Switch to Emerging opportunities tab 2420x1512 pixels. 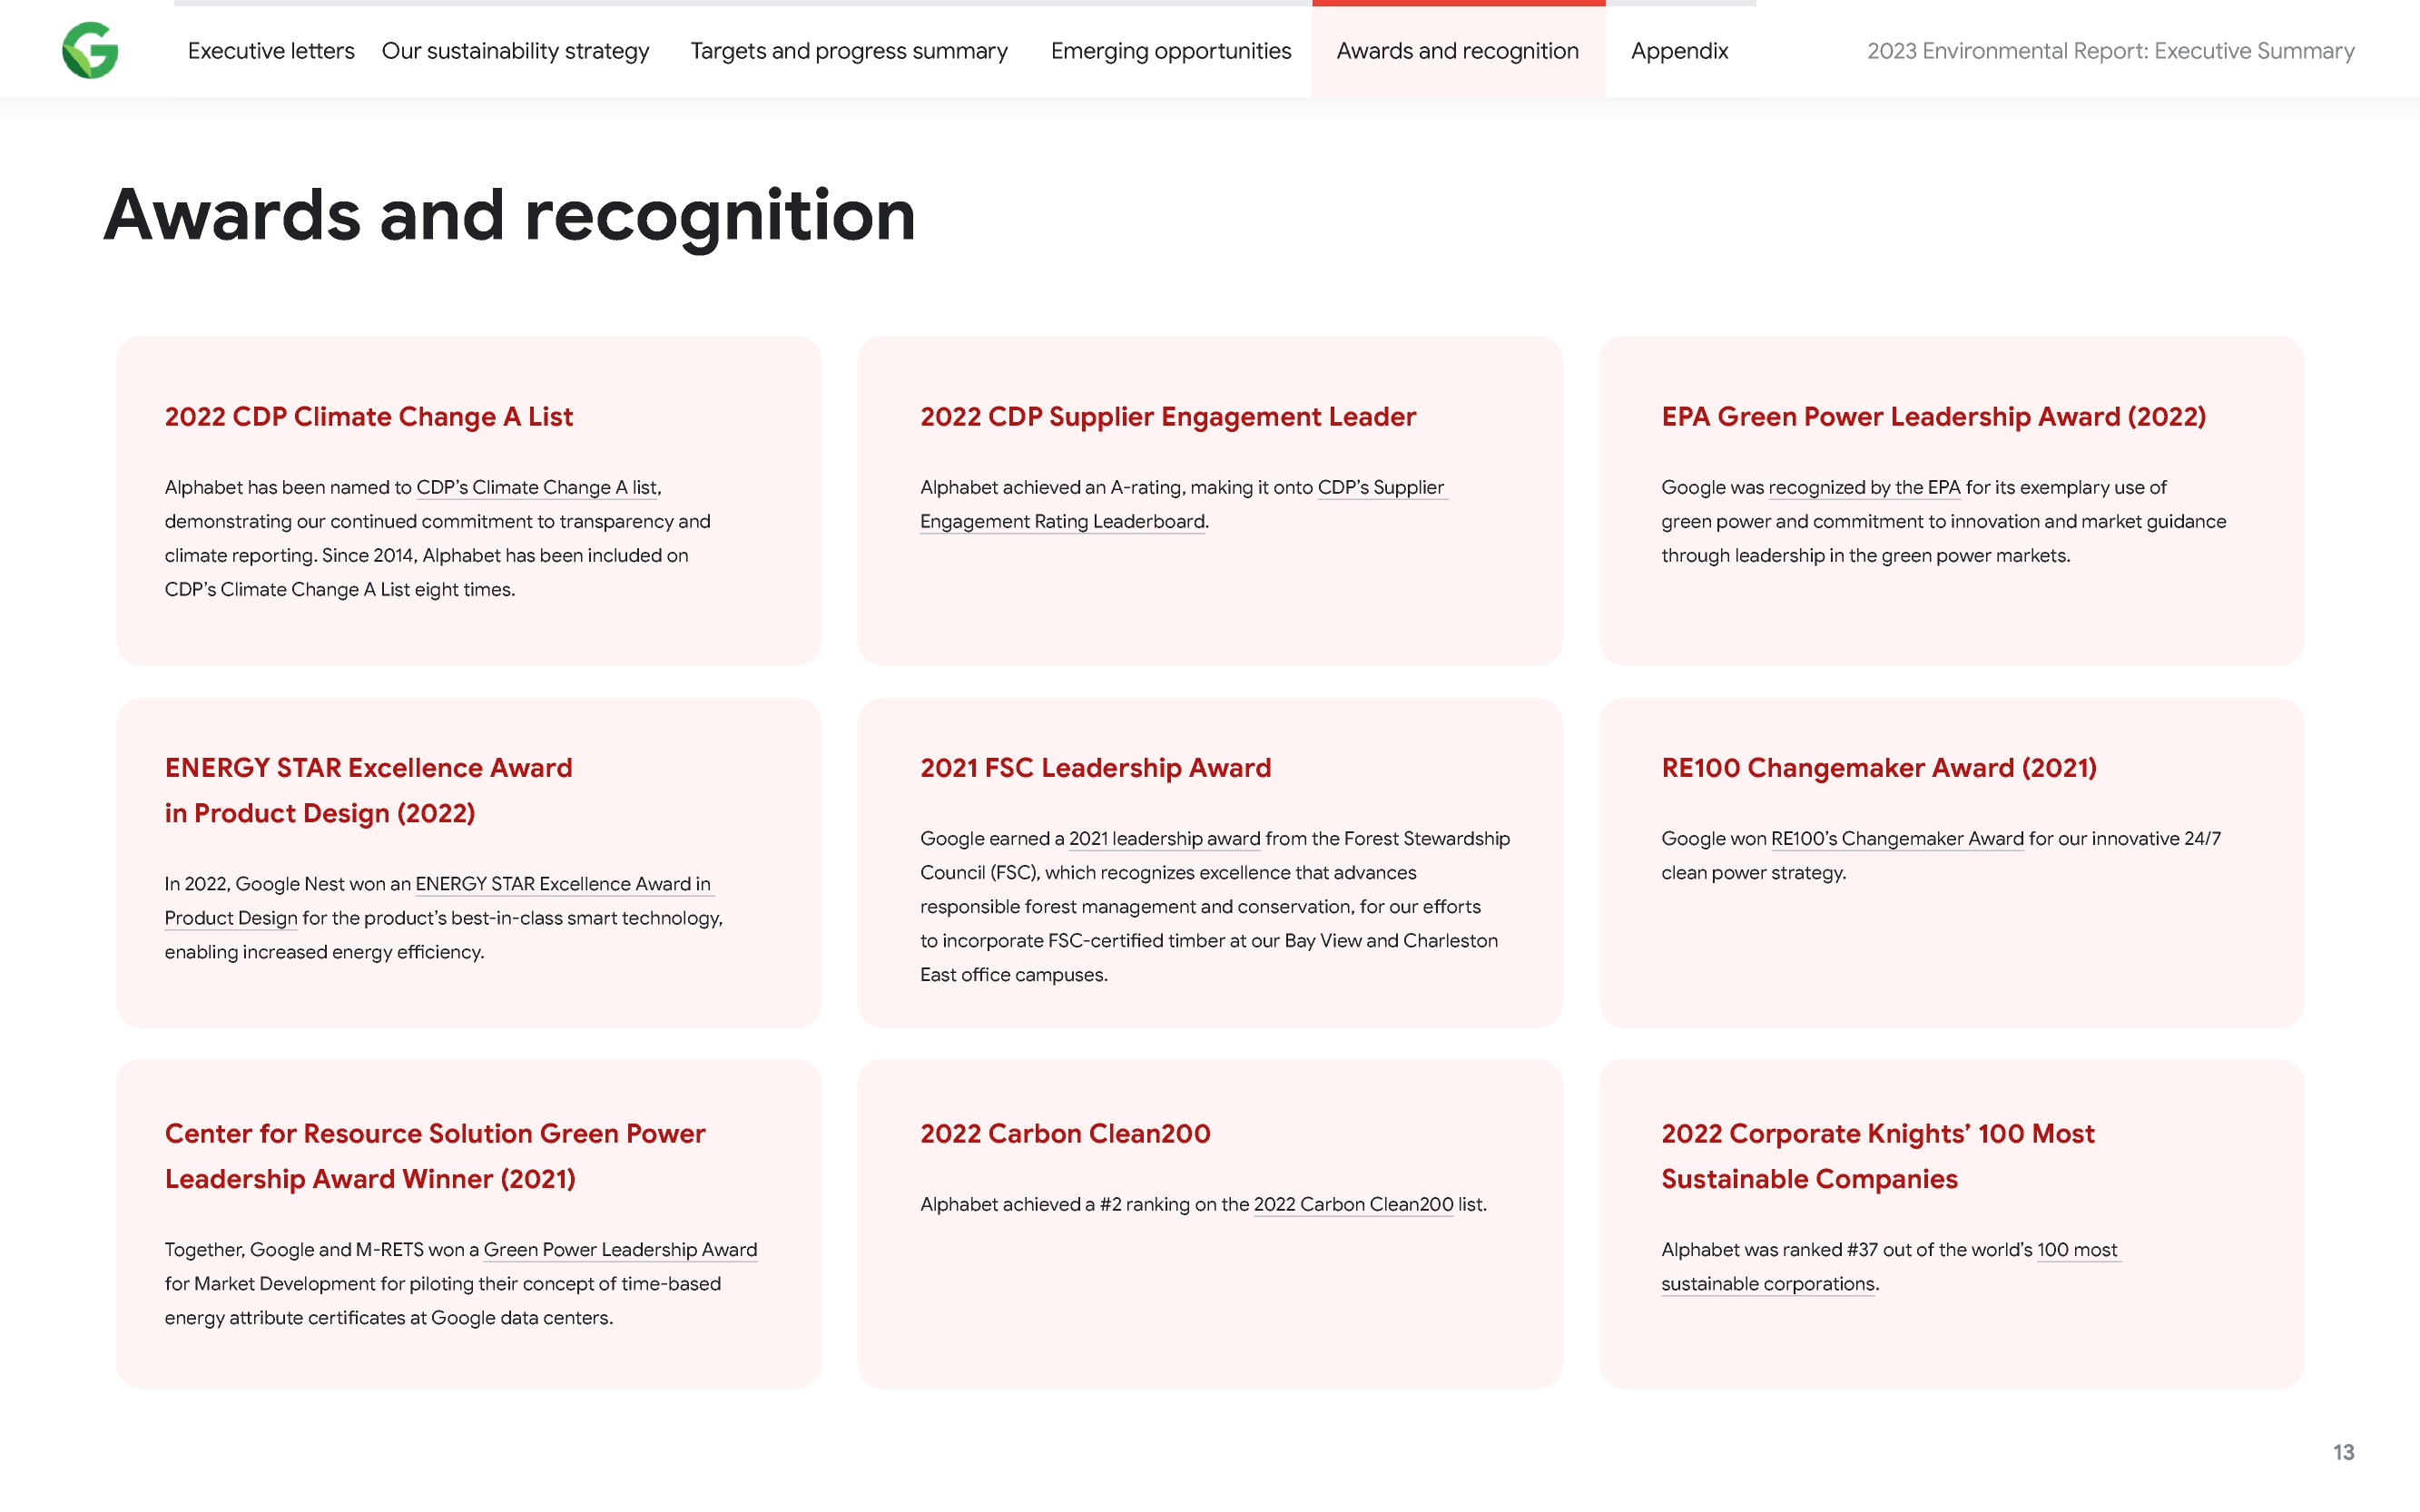tap(1171, 51)
